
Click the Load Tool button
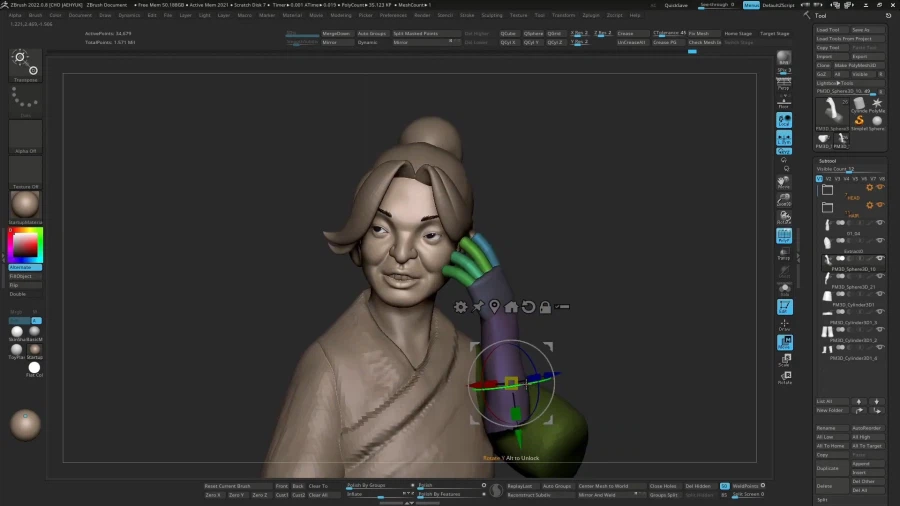tap(829, 30)
